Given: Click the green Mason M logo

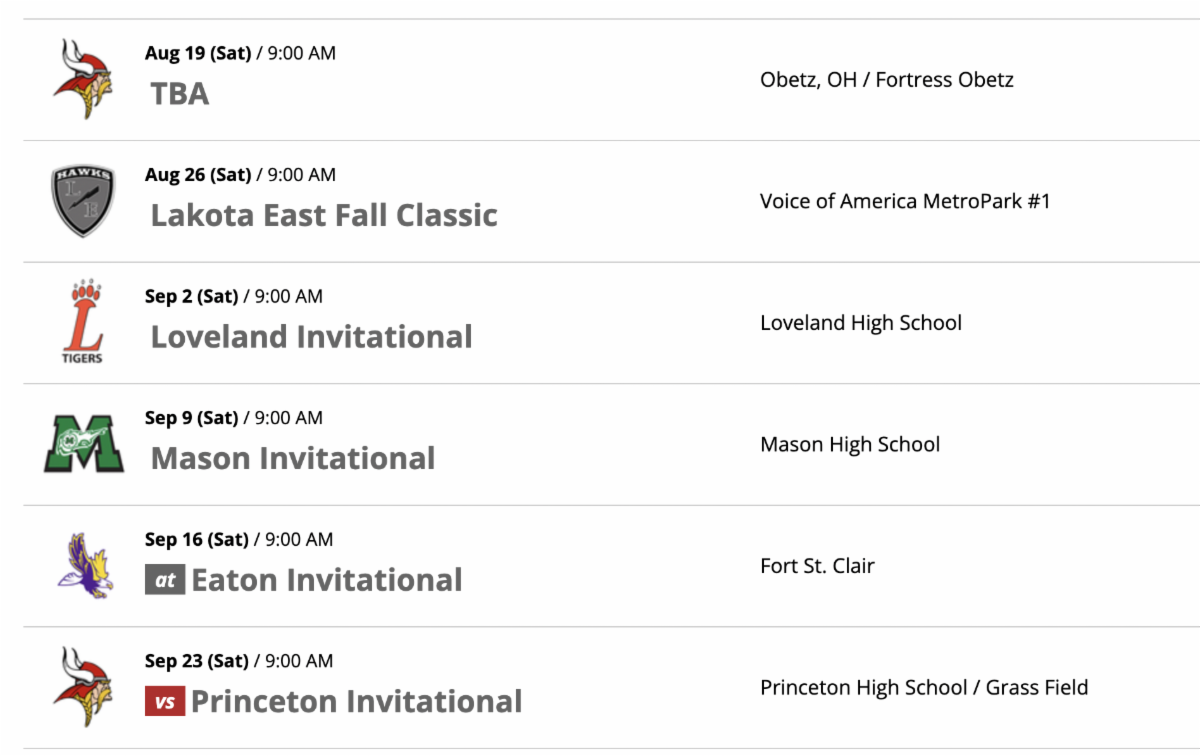Looking at the screenshot, I should [83, 444].
